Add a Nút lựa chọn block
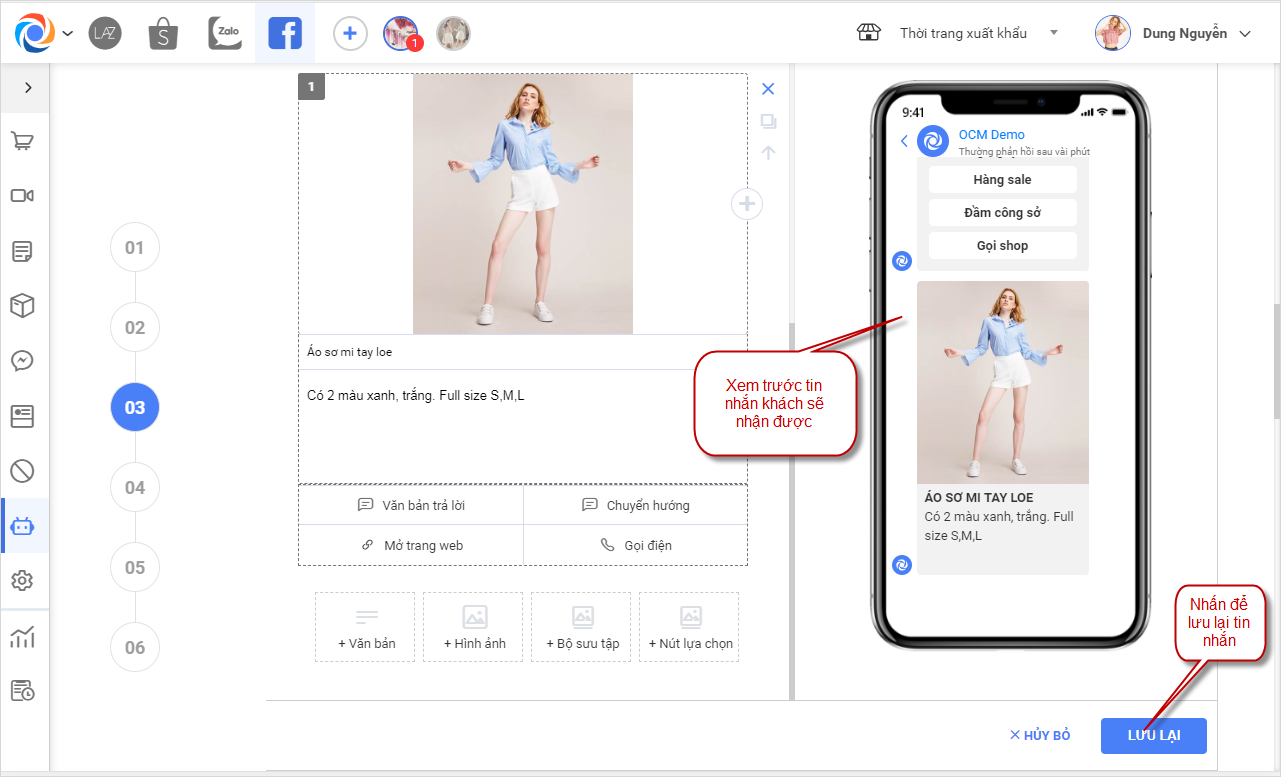Screen dimensions: 1281x777 coord(689,627)
